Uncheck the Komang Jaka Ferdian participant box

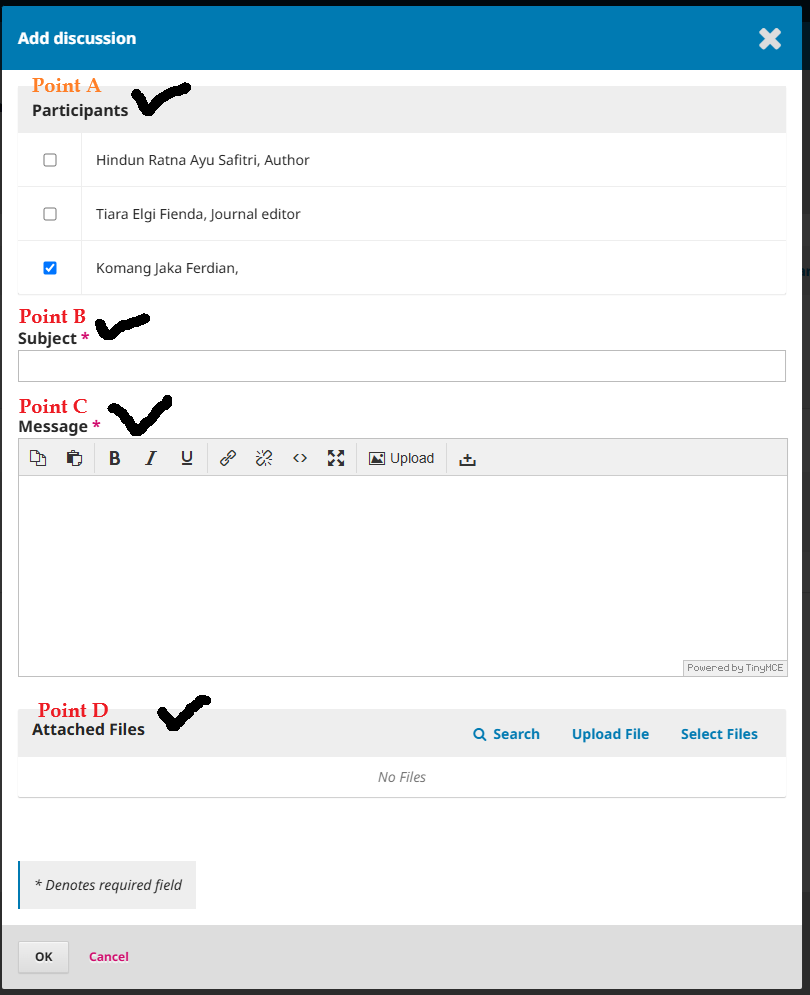coord(50,268)
